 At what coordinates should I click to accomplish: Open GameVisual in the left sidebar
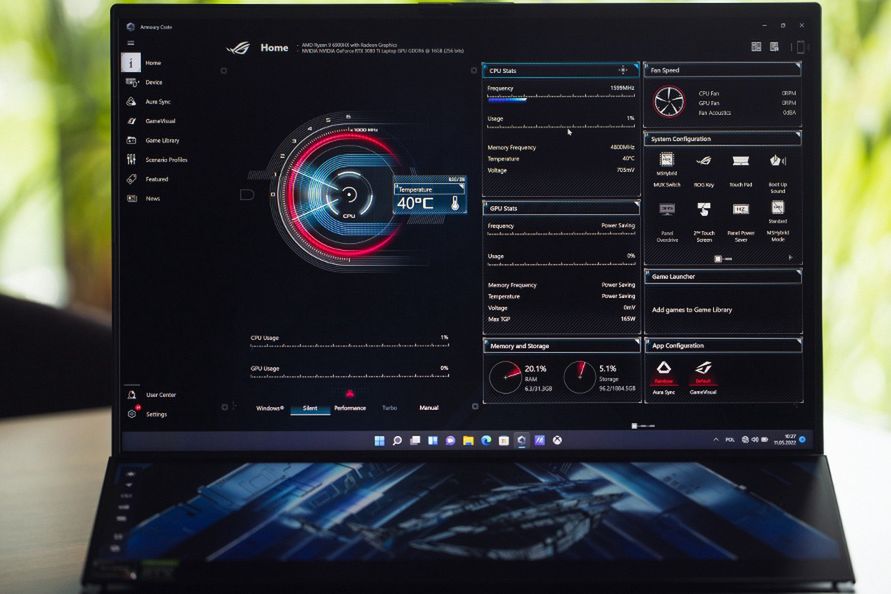(x=132, y=121)
